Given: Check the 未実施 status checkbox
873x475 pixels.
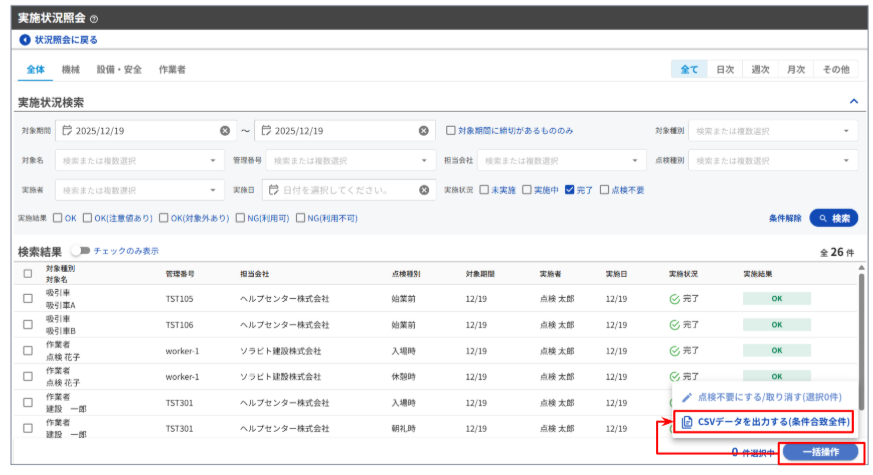Looking at the screenshot, I should (485, 190).
